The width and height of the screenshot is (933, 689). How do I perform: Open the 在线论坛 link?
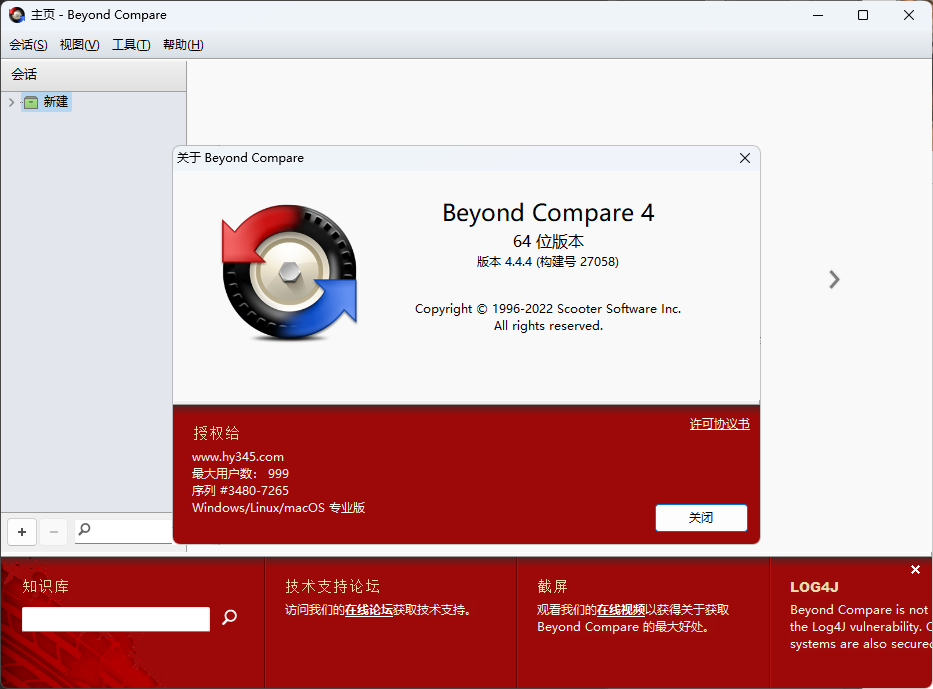[368, 609]
